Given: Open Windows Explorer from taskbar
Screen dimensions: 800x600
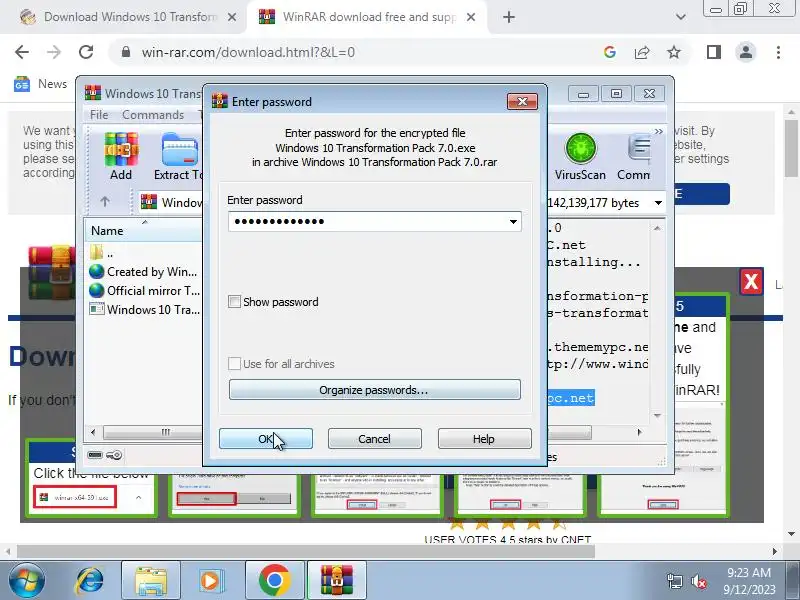Looking at the screenshot, I should pyautogui.click(x=151, y=581).
